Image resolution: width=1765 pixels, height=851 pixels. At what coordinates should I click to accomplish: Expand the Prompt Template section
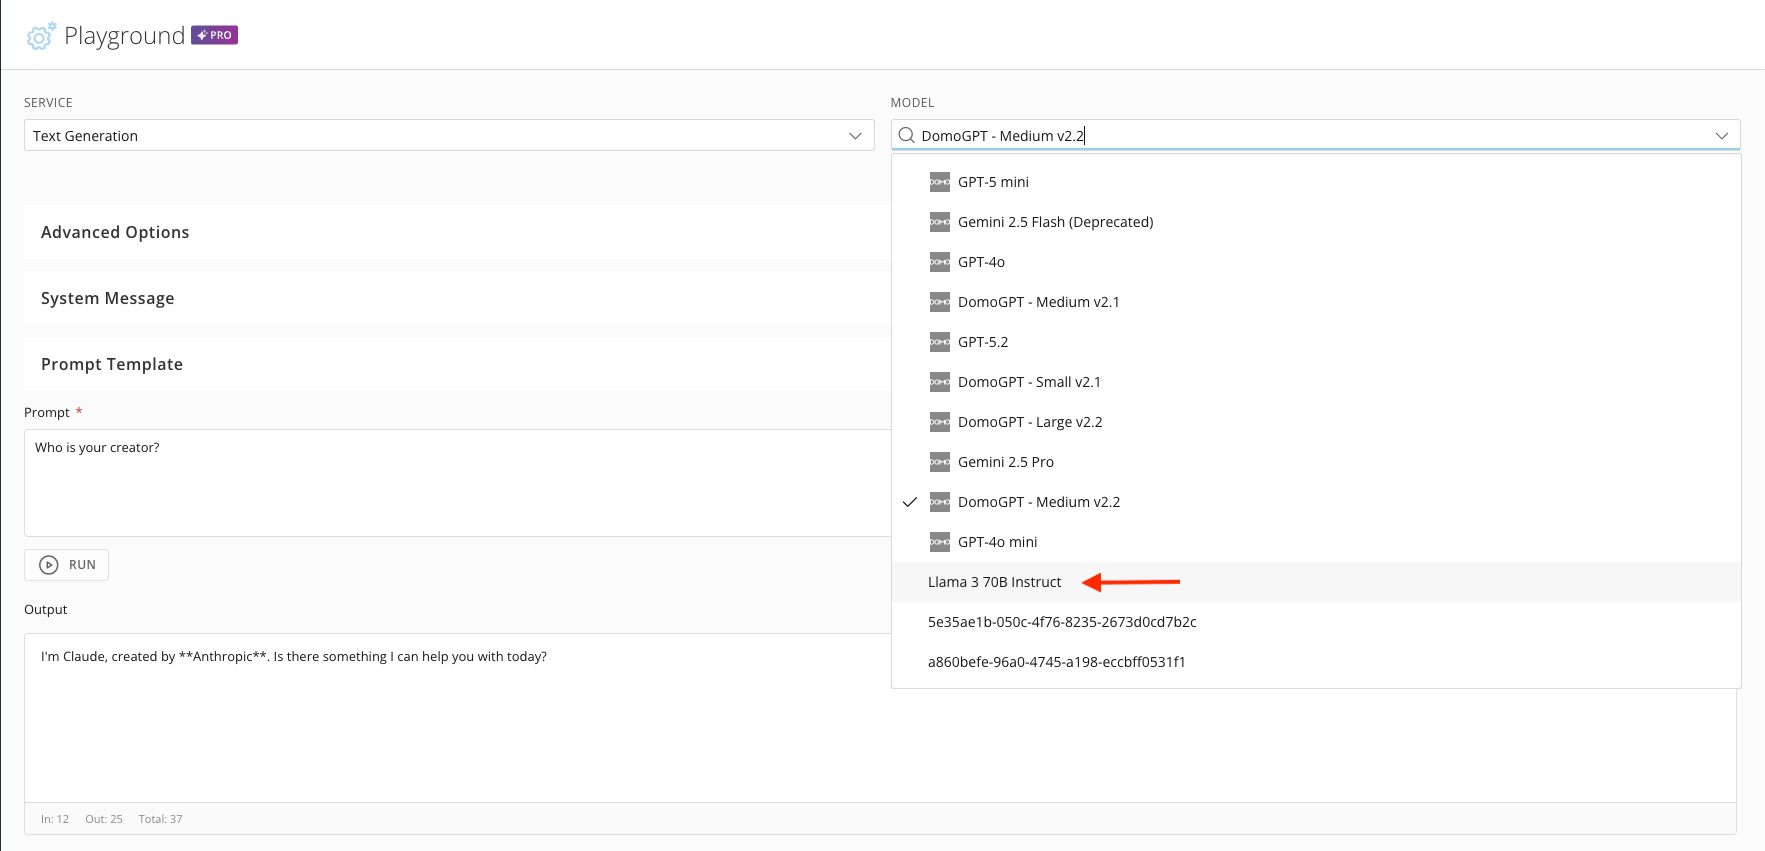(x=457, y=364)
